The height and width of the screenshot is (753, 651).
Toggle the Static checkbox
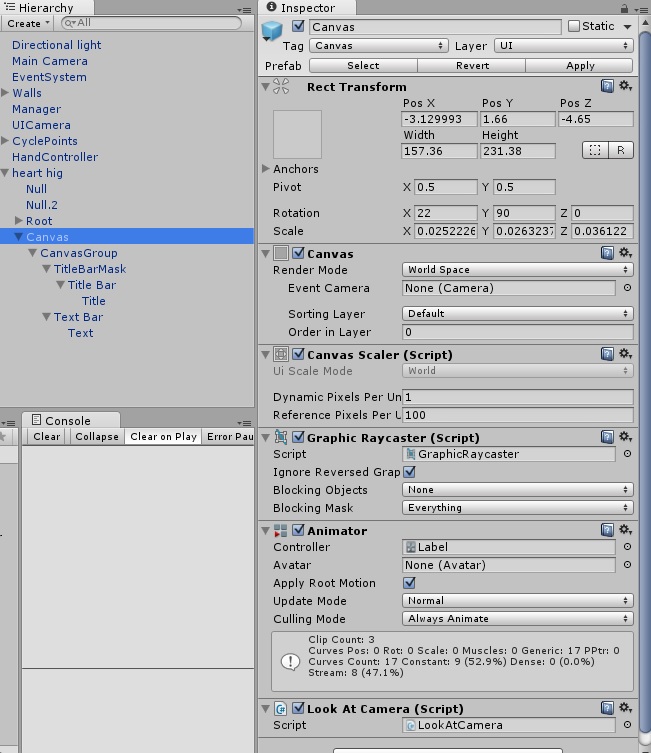pyautogui.click(x=574, y=27)
